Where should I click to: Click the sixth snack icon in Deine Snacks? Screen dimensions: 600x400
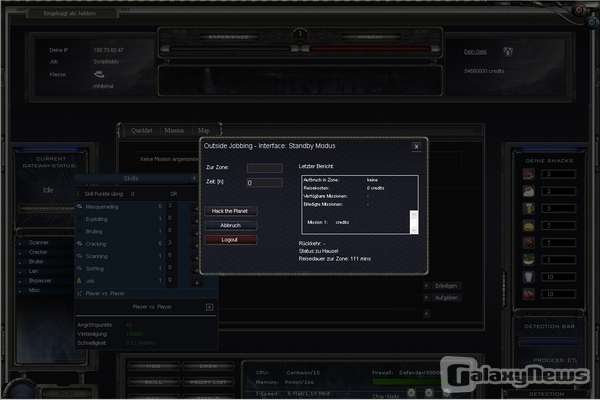[x=529, y=260]
